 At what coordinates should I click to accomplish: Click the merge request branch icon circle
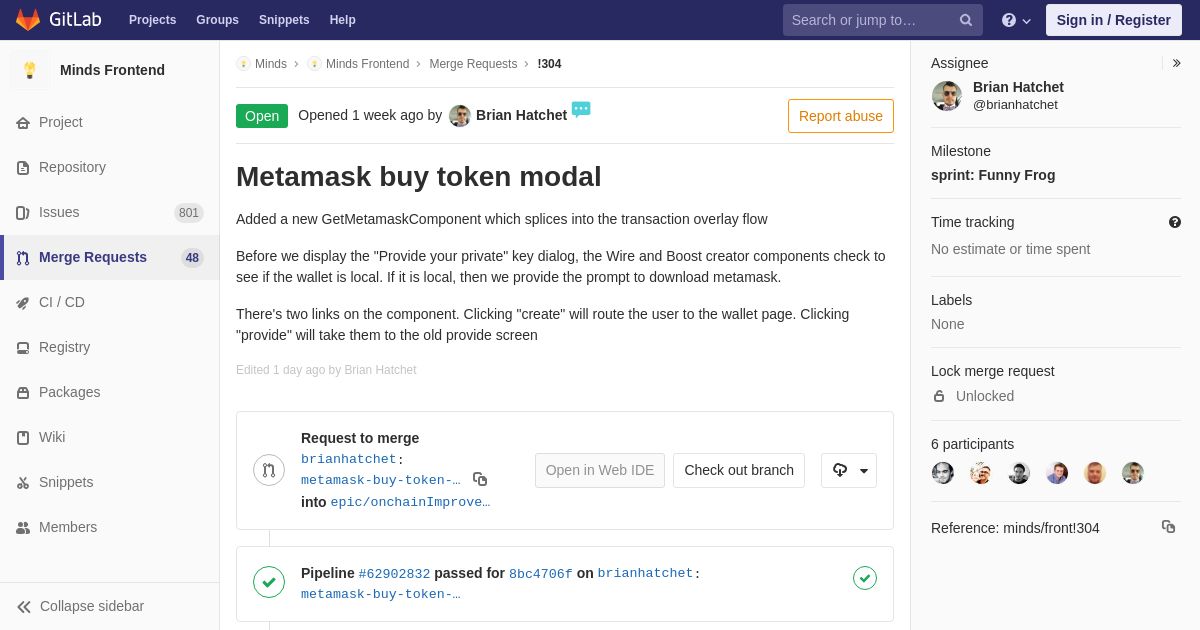pyautogui.click(x=269, y=470)
